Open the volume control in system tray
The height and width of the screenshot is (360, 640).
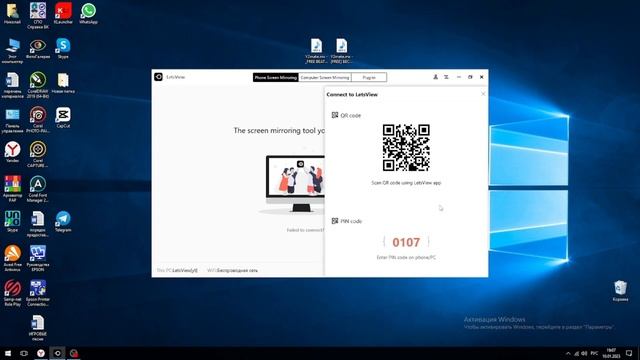tap(584, 353)
